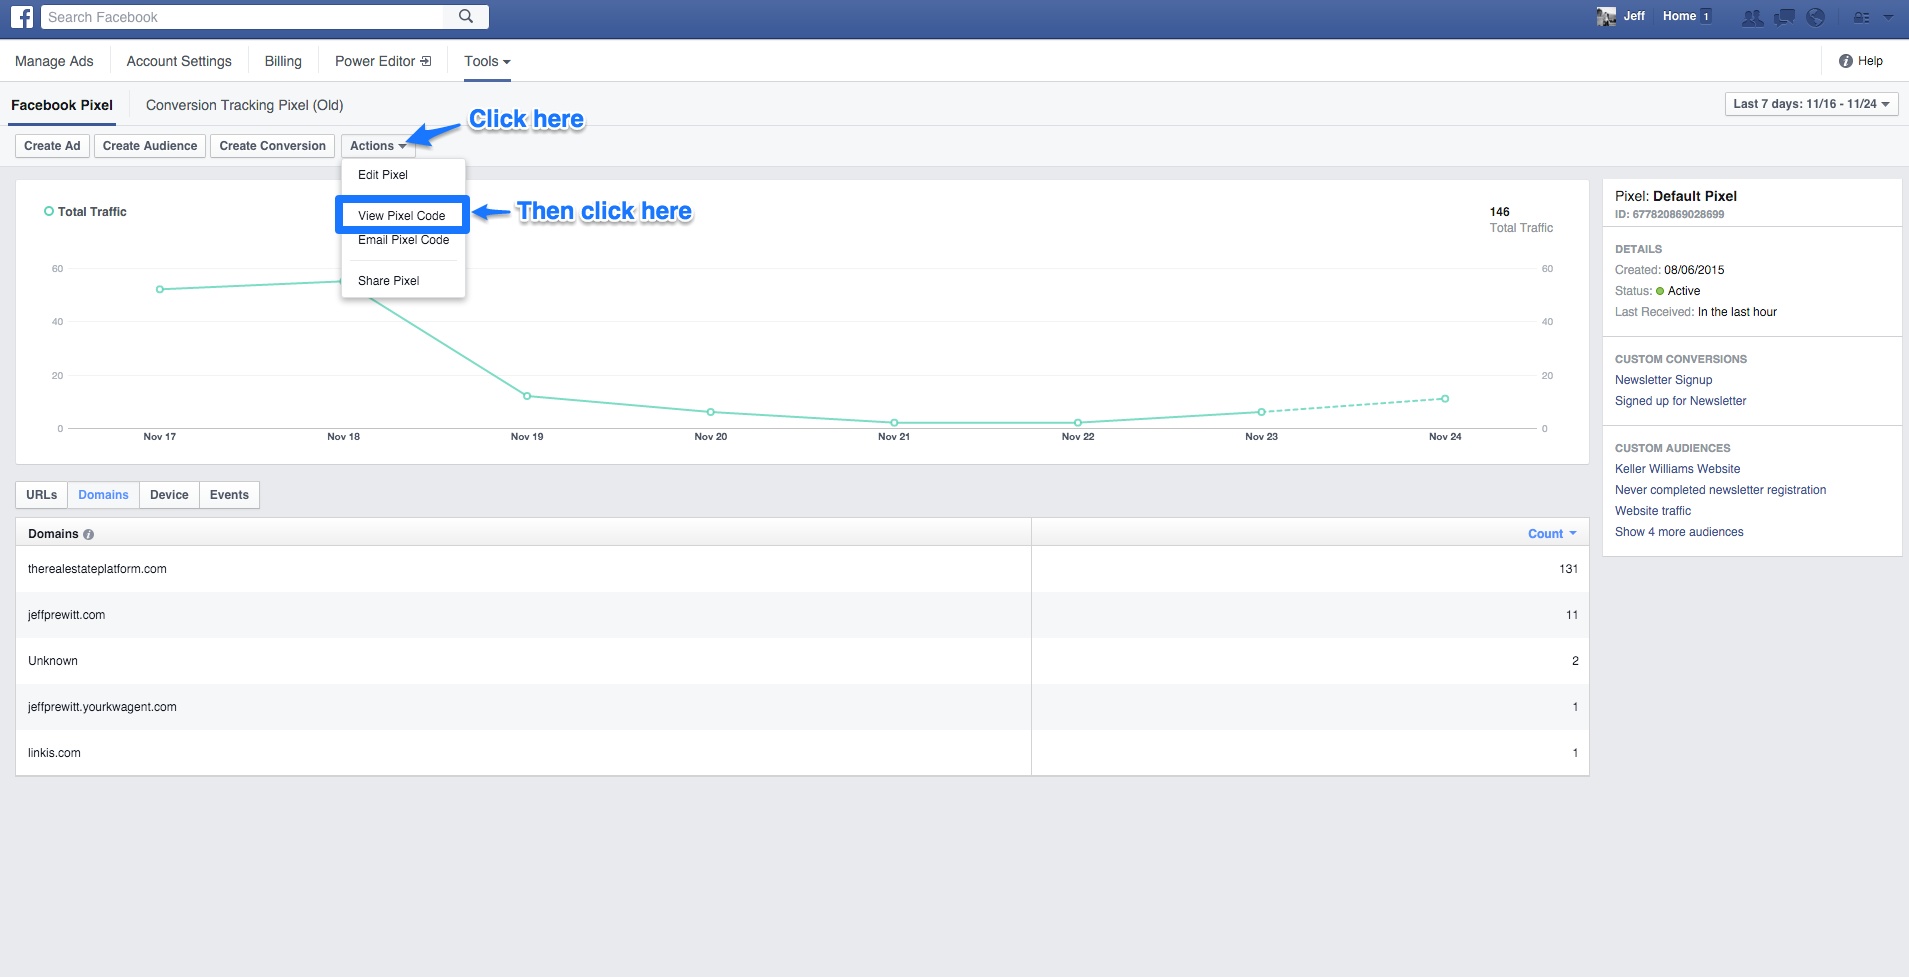Click the info icon beside Domains header
Image resolution: width=1909 pixels, height=977 pixels.
89,534
